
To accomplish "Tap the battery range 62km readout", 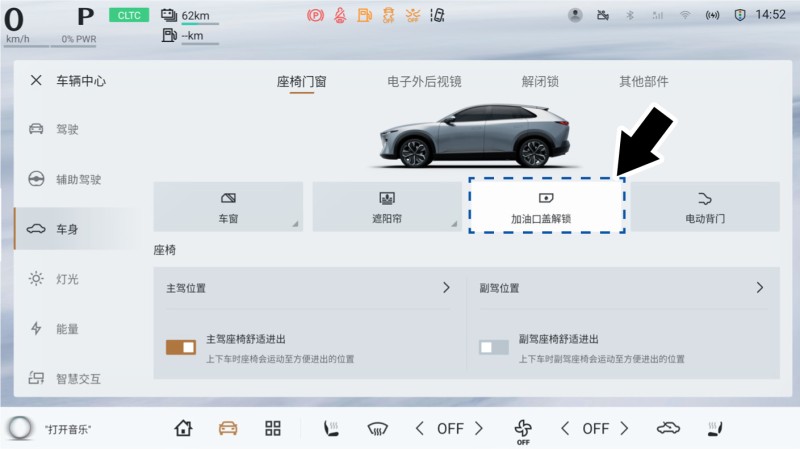I will [x=189, y=16].
